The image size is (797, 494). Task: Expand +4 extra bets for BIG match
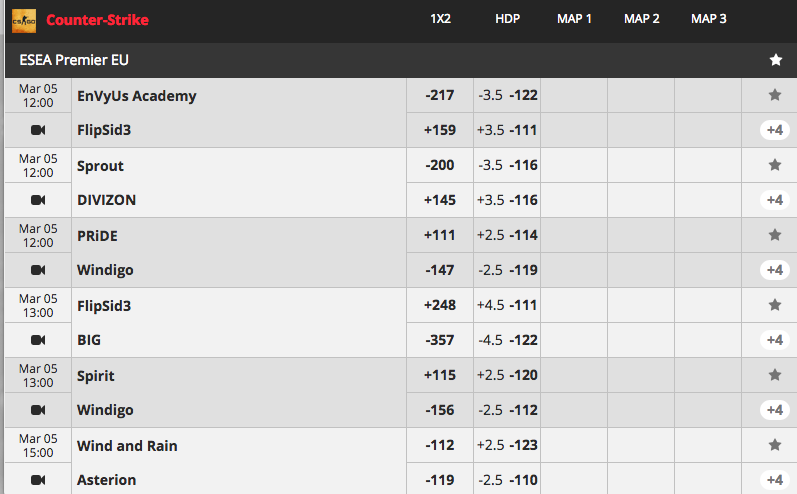pos(775,340)
